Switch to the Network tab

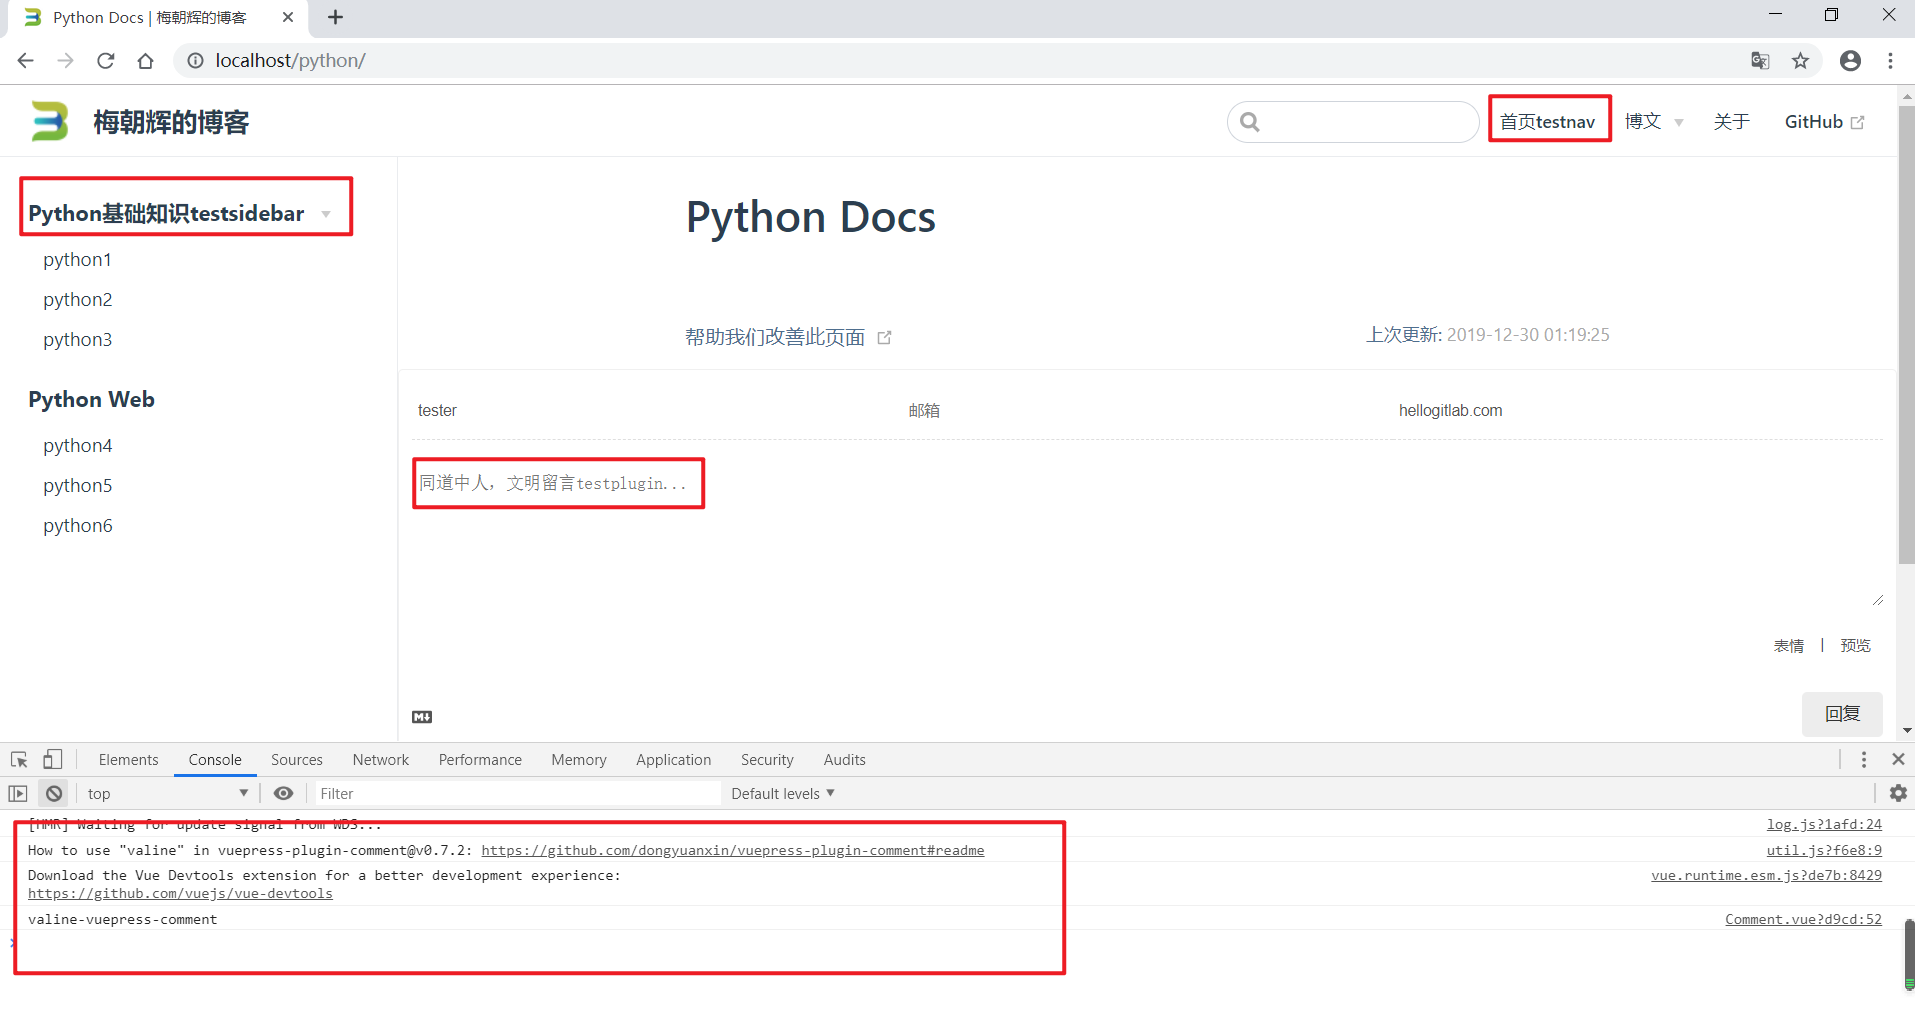tap(381, 760)
